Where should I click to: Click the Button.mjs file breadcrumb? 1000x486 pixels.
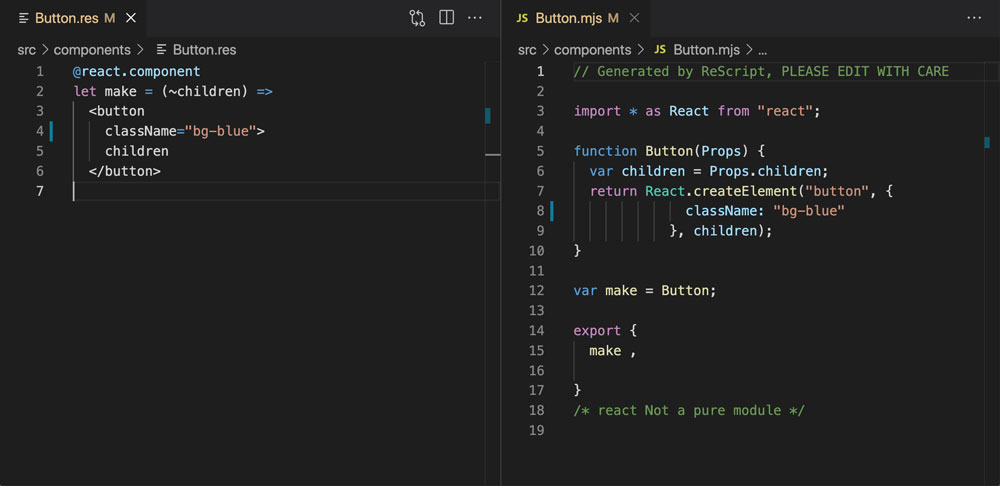point(707,49)
